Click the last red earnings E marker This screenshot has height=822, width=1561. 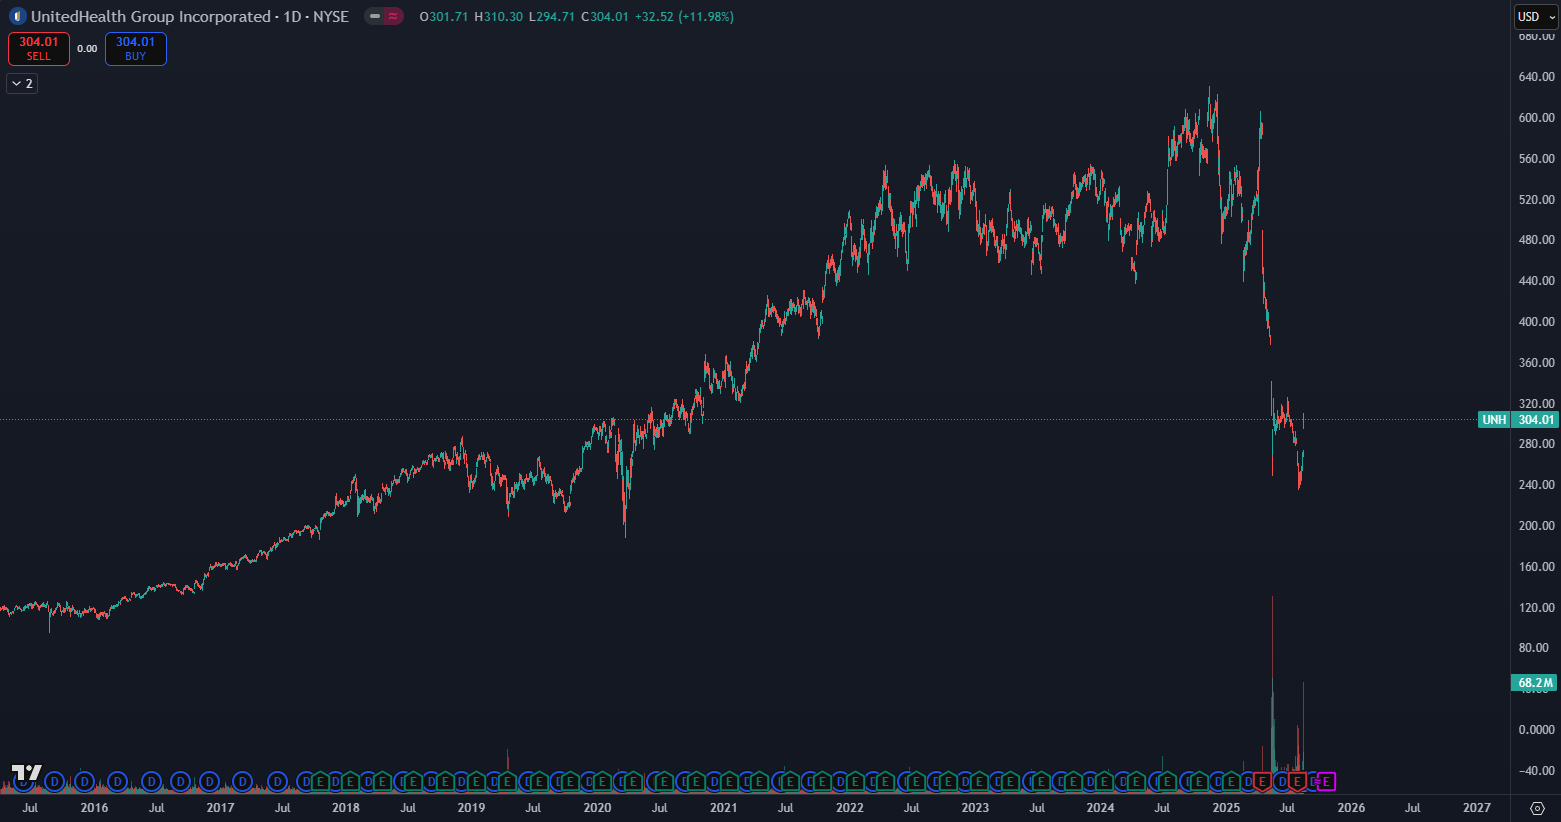point(1297,782)
